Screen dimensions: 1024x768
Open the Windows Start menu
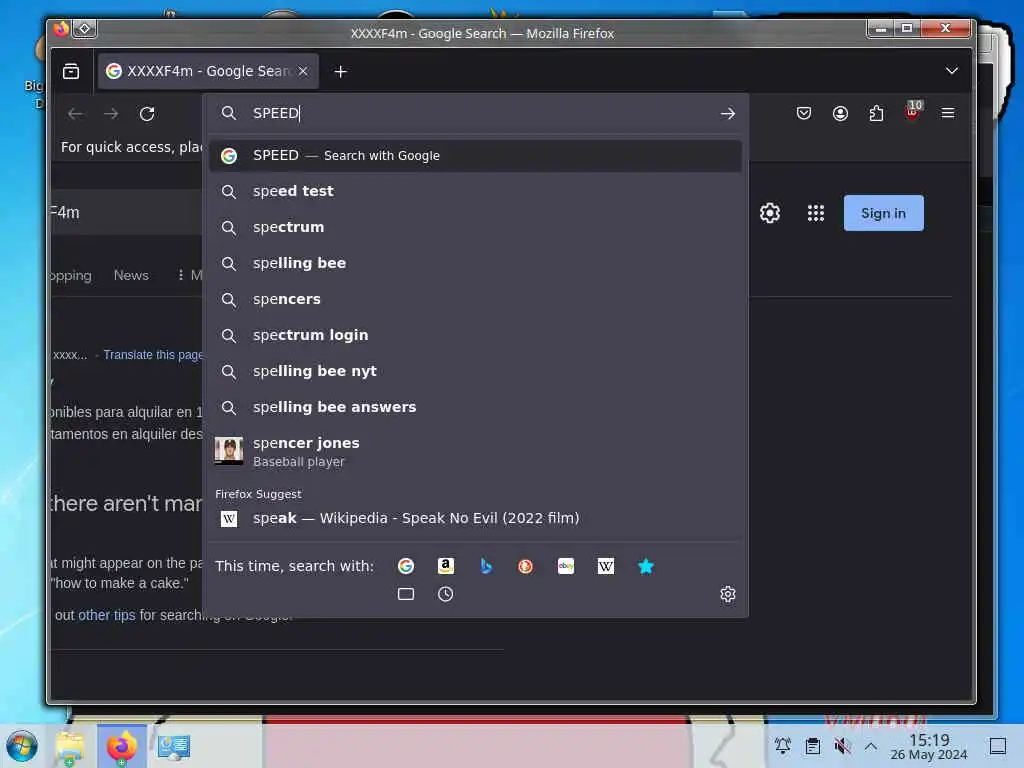22,746
